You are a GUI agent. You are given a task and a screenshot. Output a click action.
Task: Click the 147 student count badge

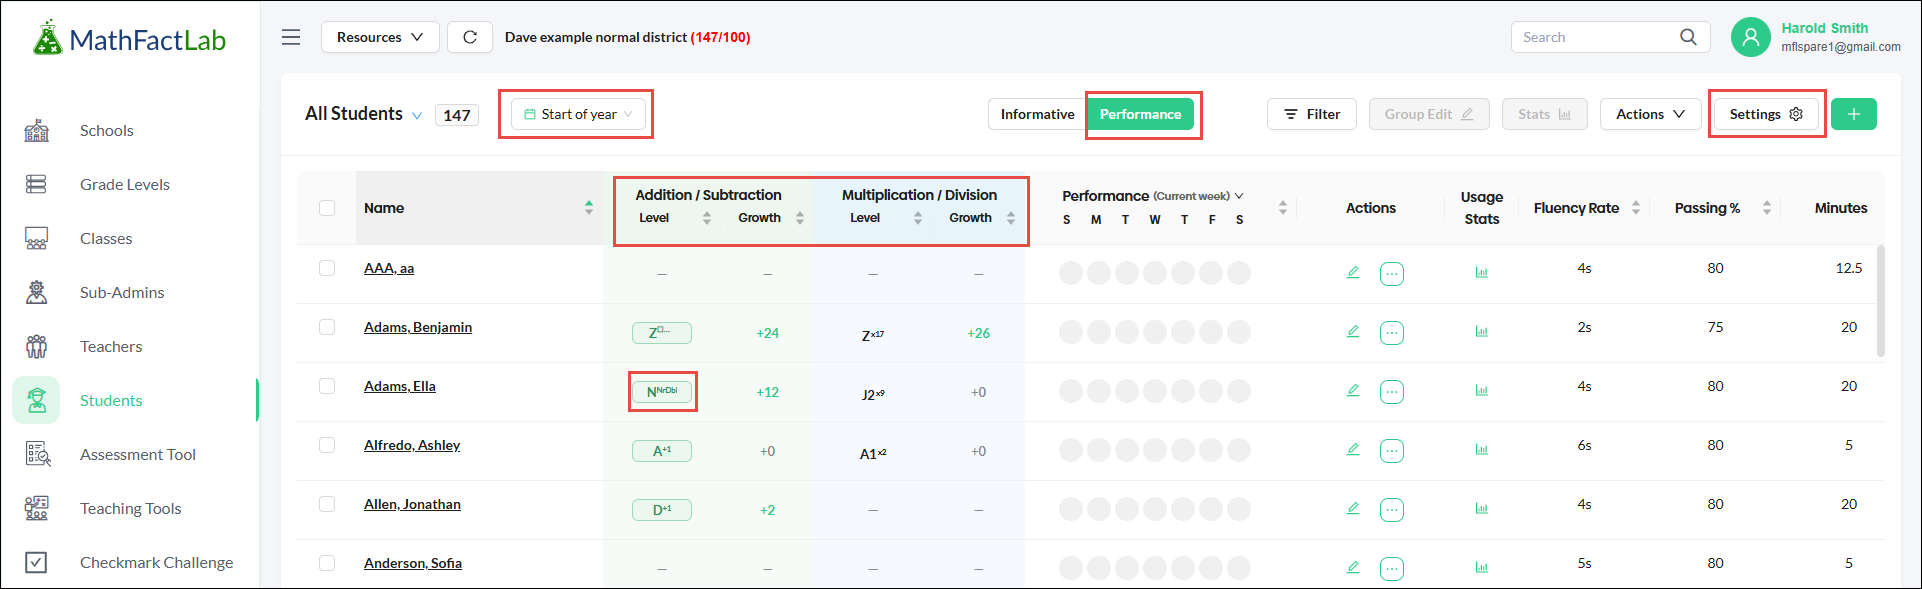(457, 115)
